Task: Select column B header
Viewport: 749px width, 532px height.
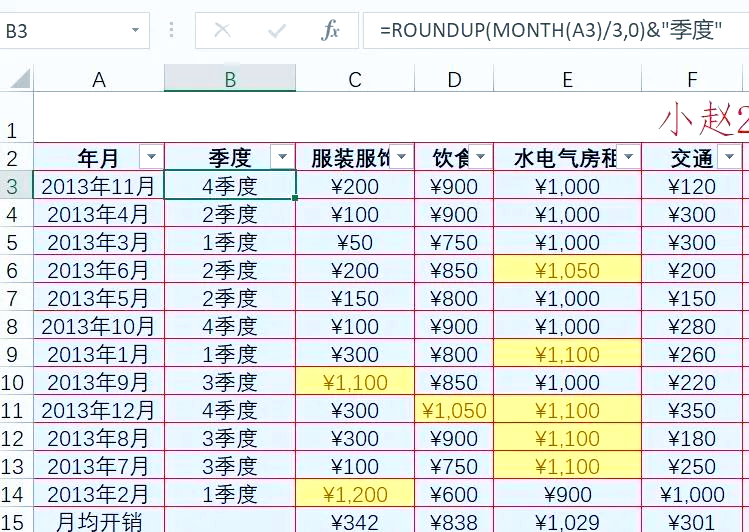Action: (230, 79)
